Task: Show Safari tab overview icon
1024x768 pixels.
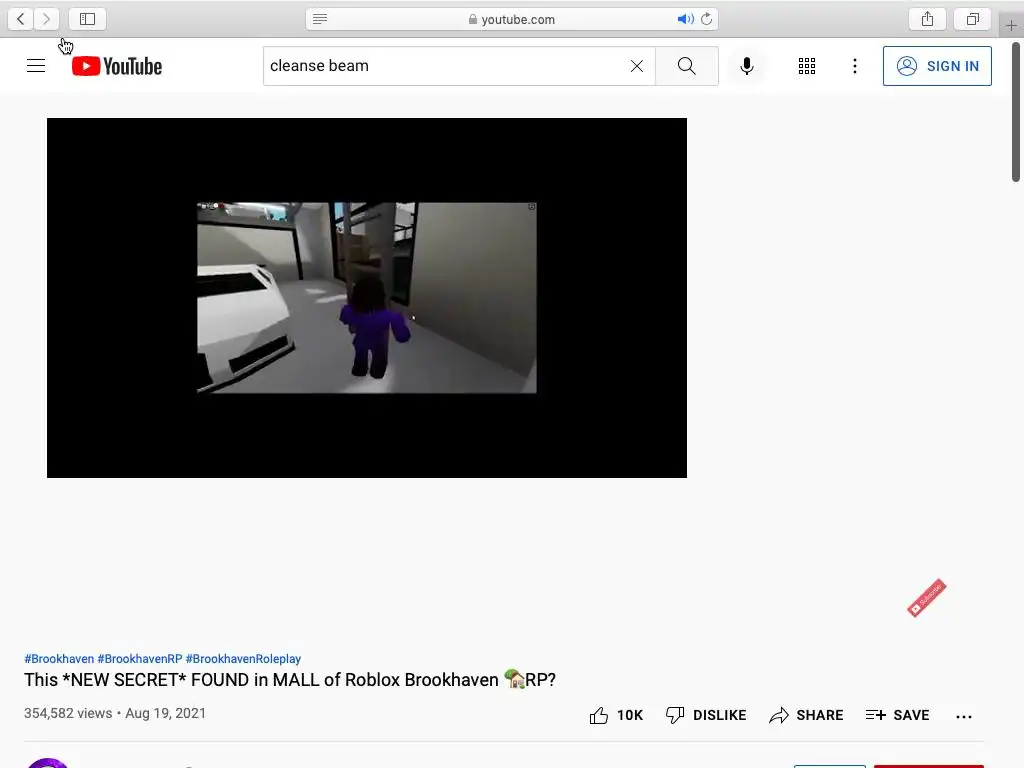Action: point(972,19)
